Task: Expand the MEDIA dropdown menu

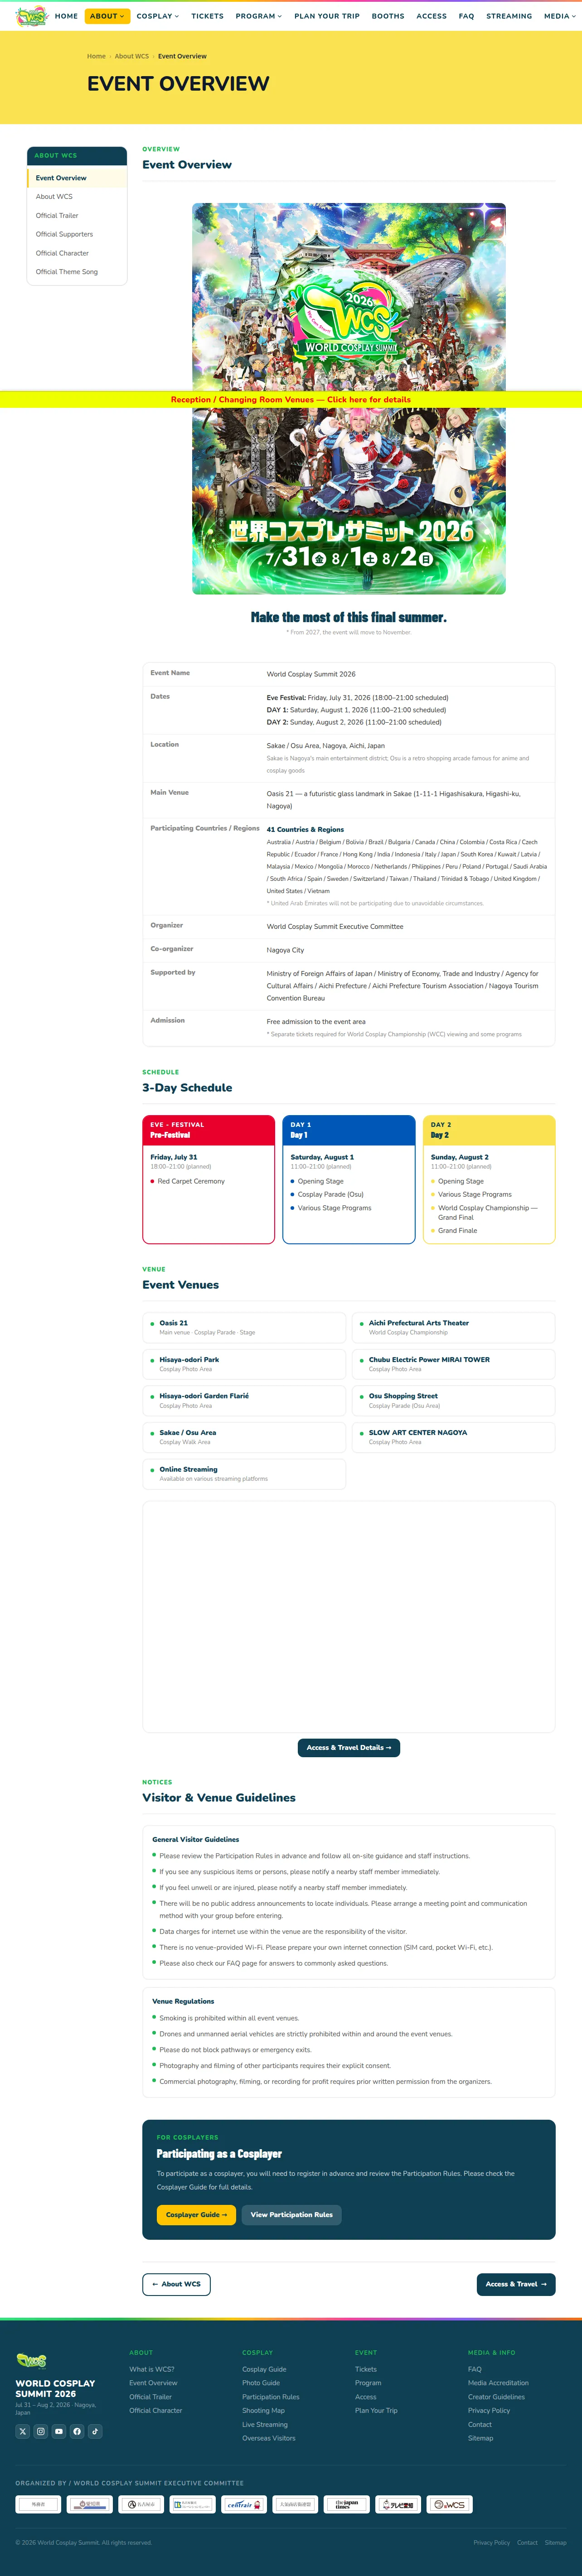Action: tap(560, 16)
